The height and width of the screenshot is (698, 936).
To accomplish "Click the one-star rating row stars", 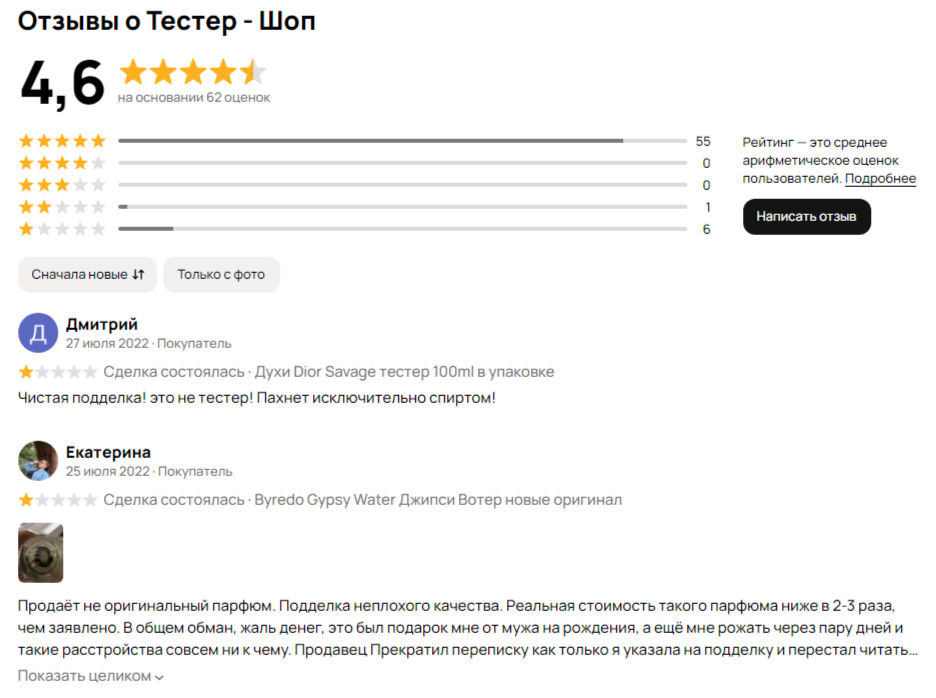I will point(62,229).
